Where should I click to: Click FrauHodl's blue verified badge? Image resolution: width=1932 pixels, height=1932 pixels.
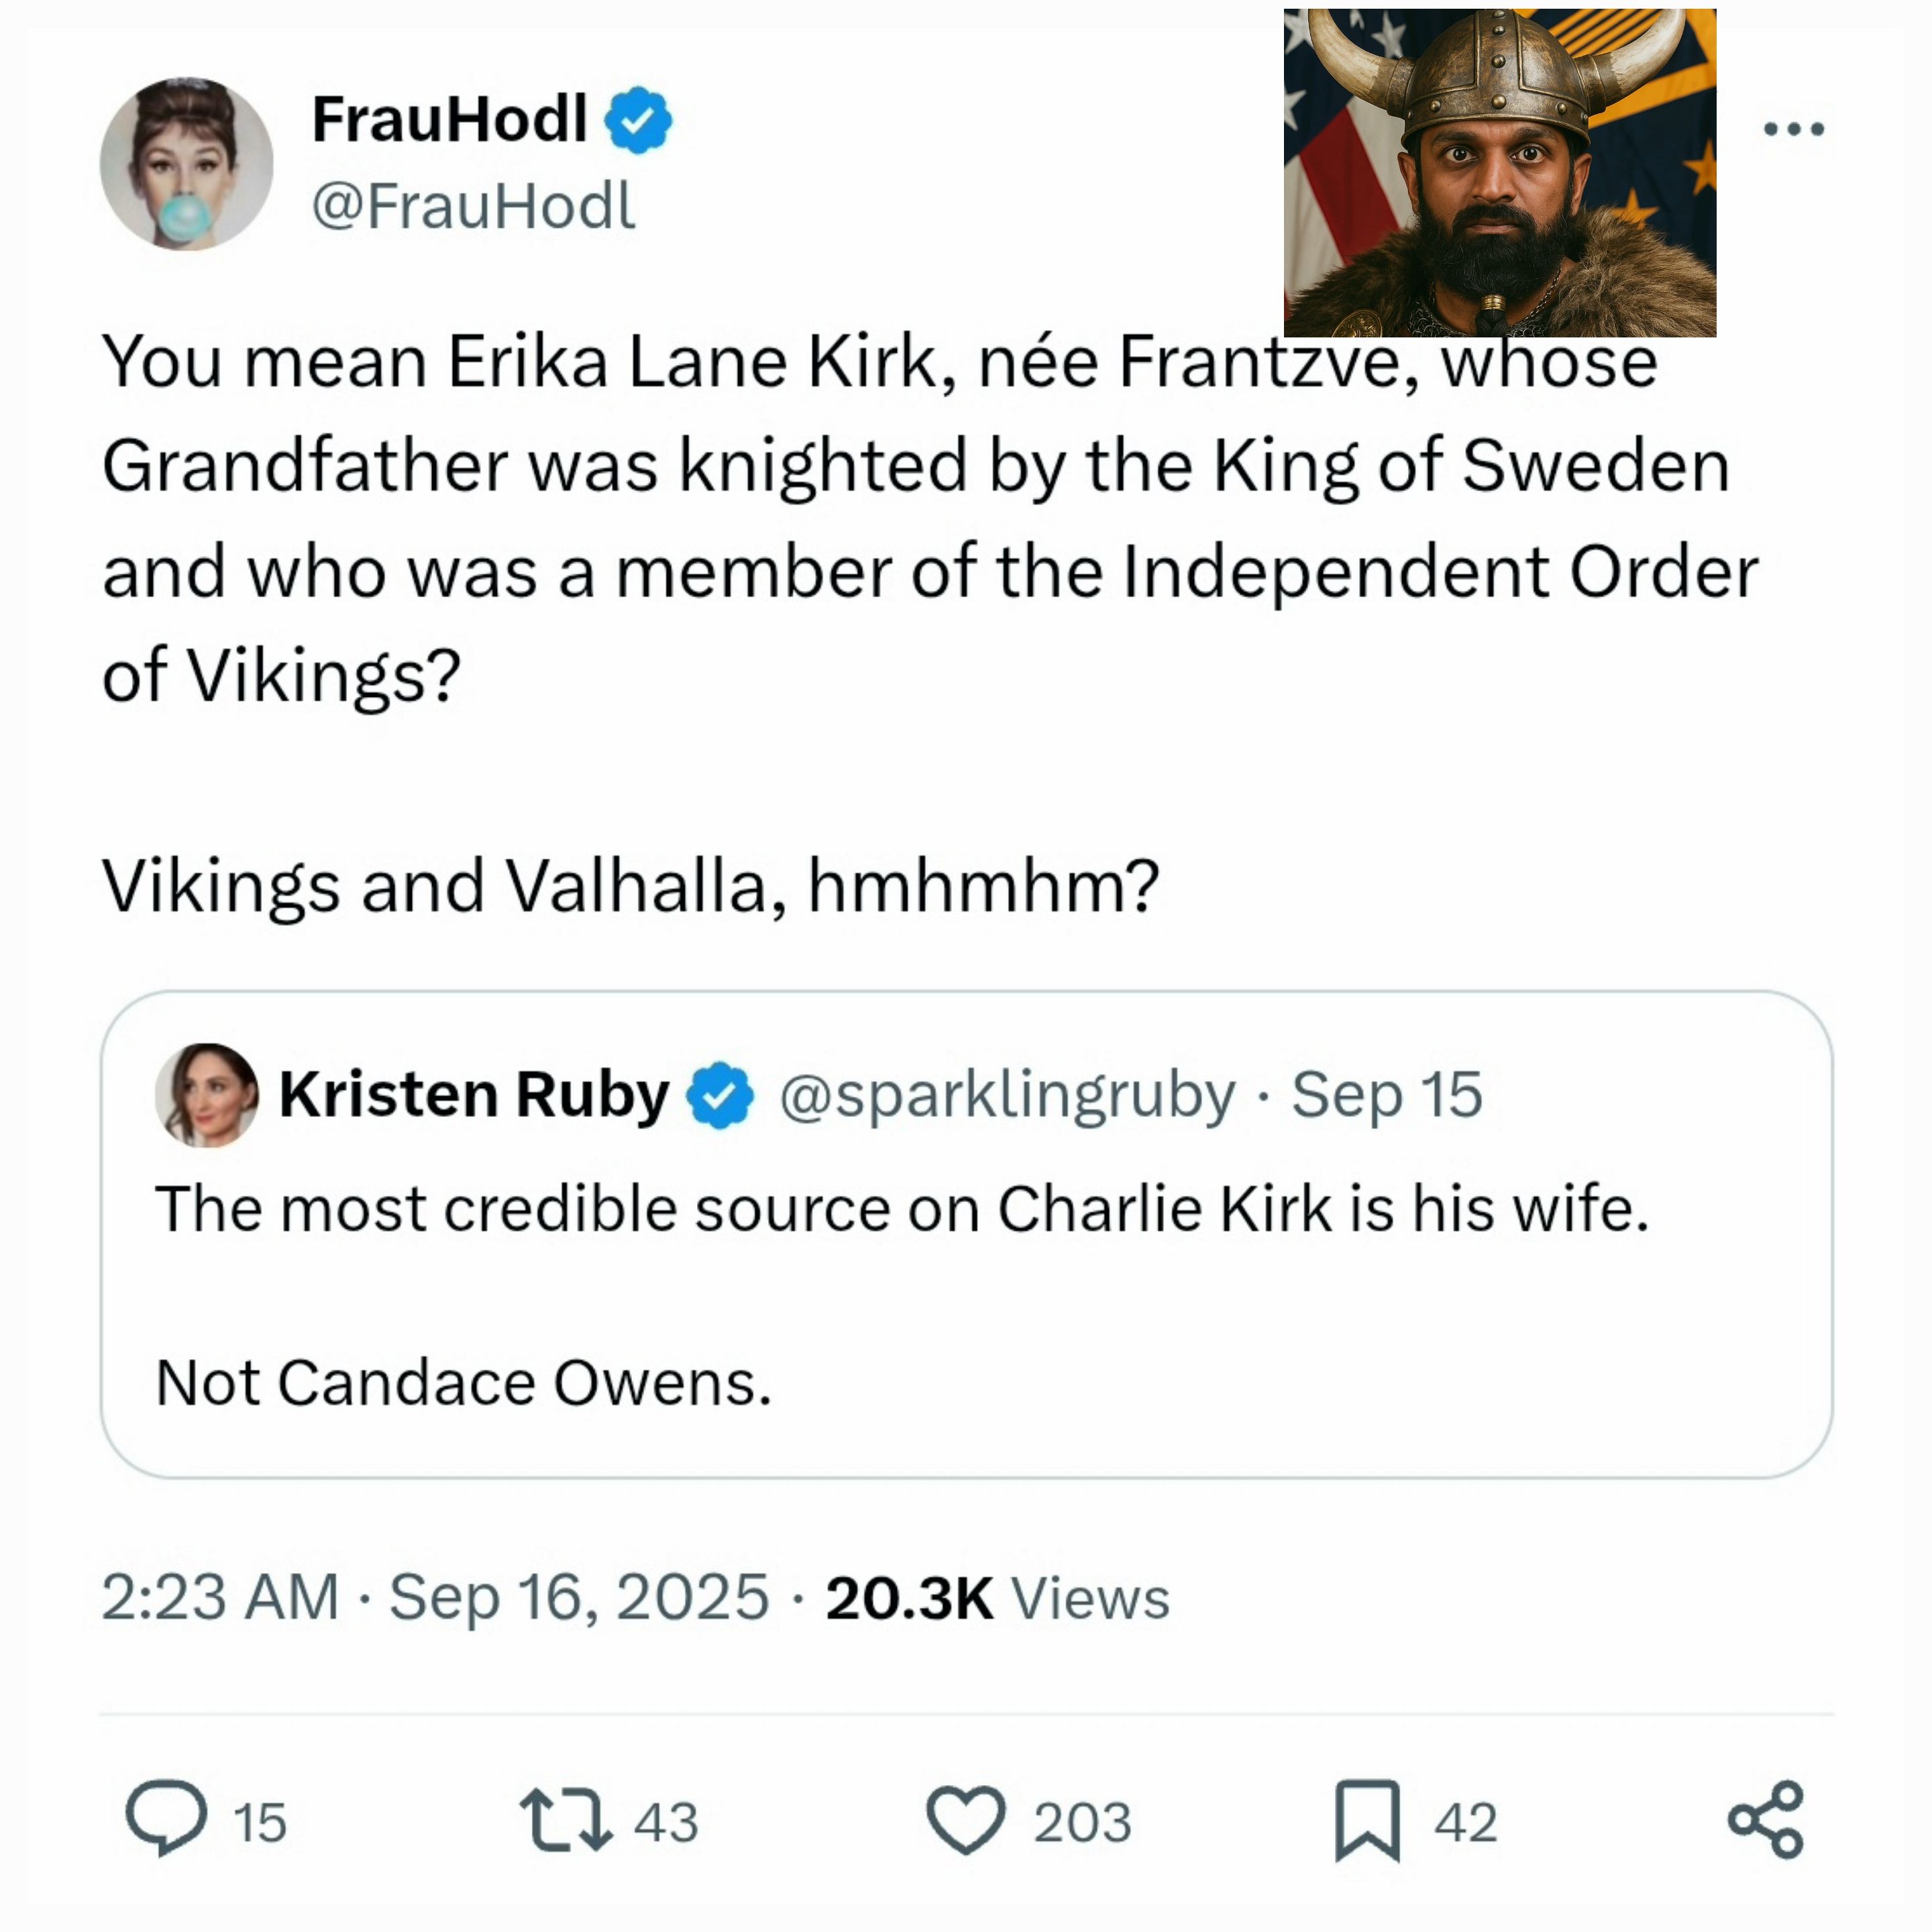click(x=638, y=120)
